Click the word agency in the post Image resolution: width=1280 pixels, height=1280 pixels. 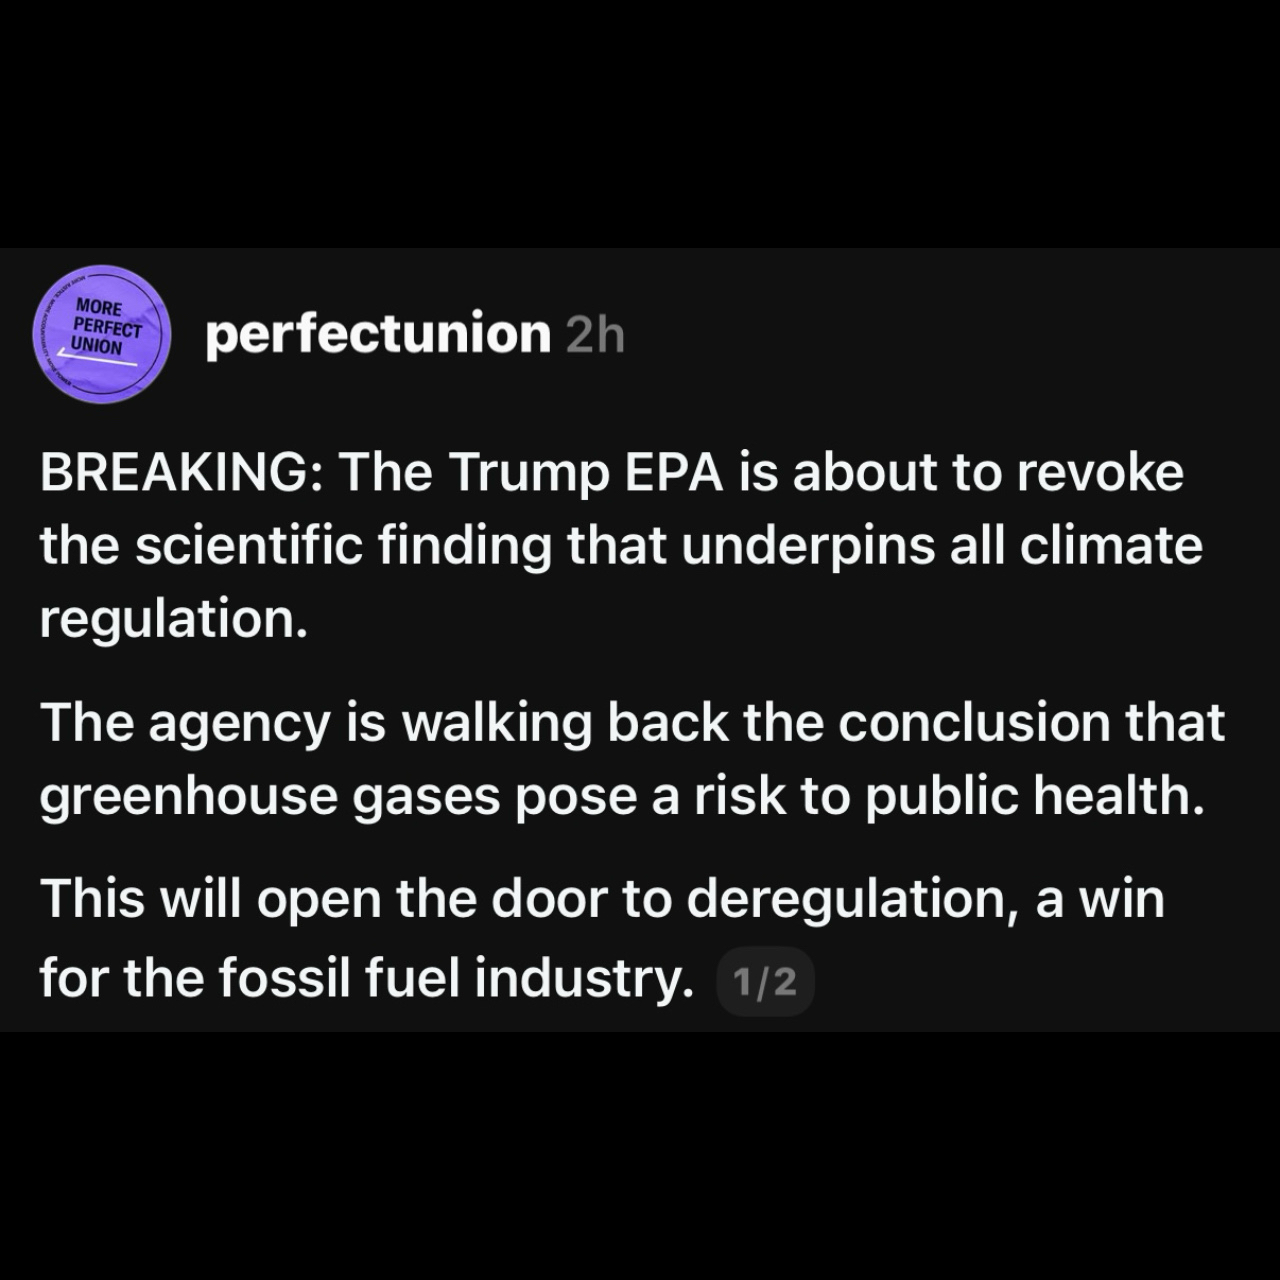[x=239, y=724]
